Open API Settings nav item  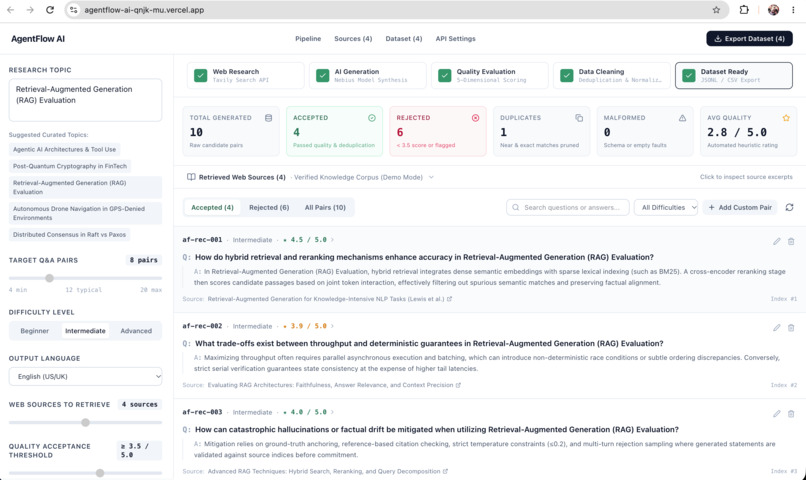click(x=455, y=39)
